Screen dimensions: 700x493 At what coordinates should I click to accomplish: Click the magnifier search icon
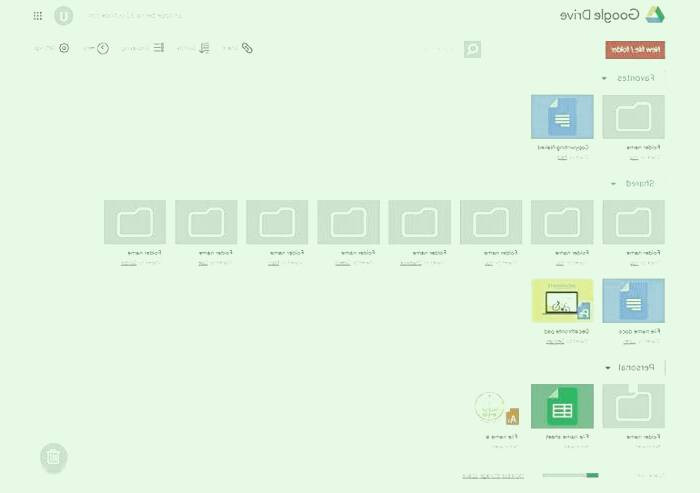tap(472, 49)
